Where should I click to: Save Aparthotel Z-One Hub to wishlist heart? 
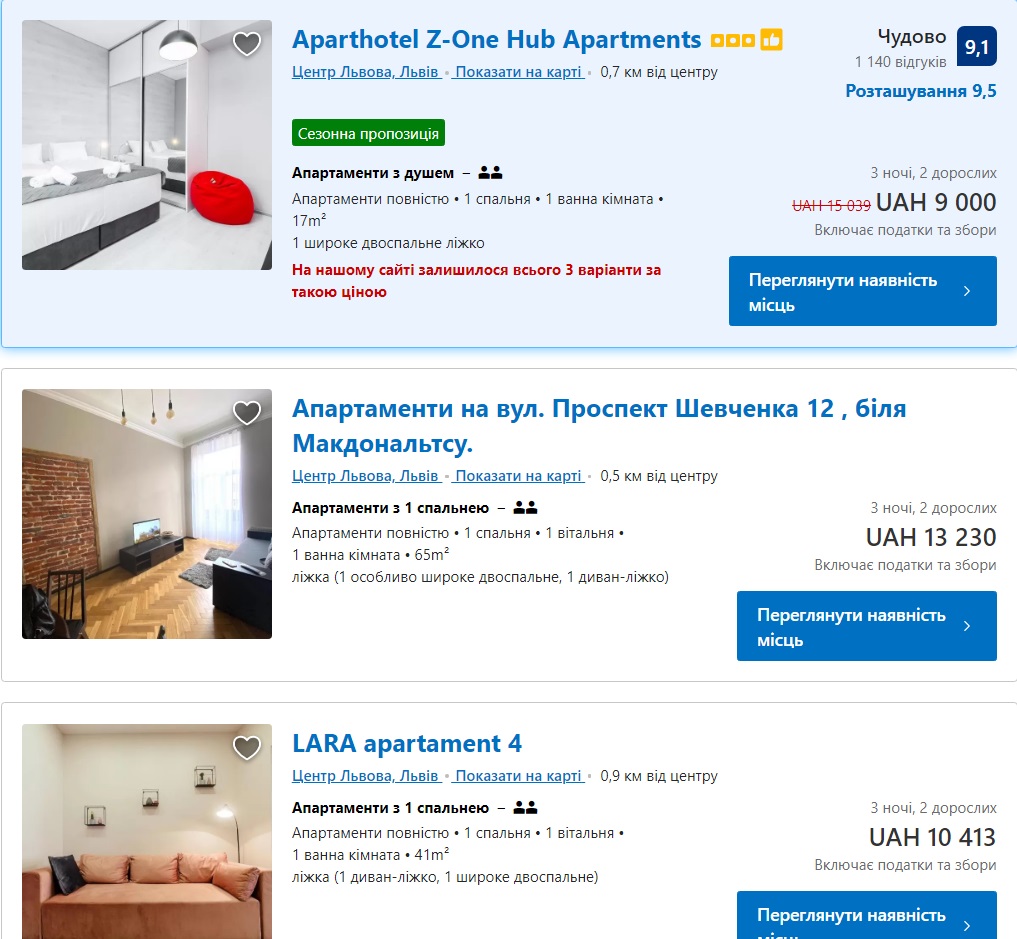[246, 44]
